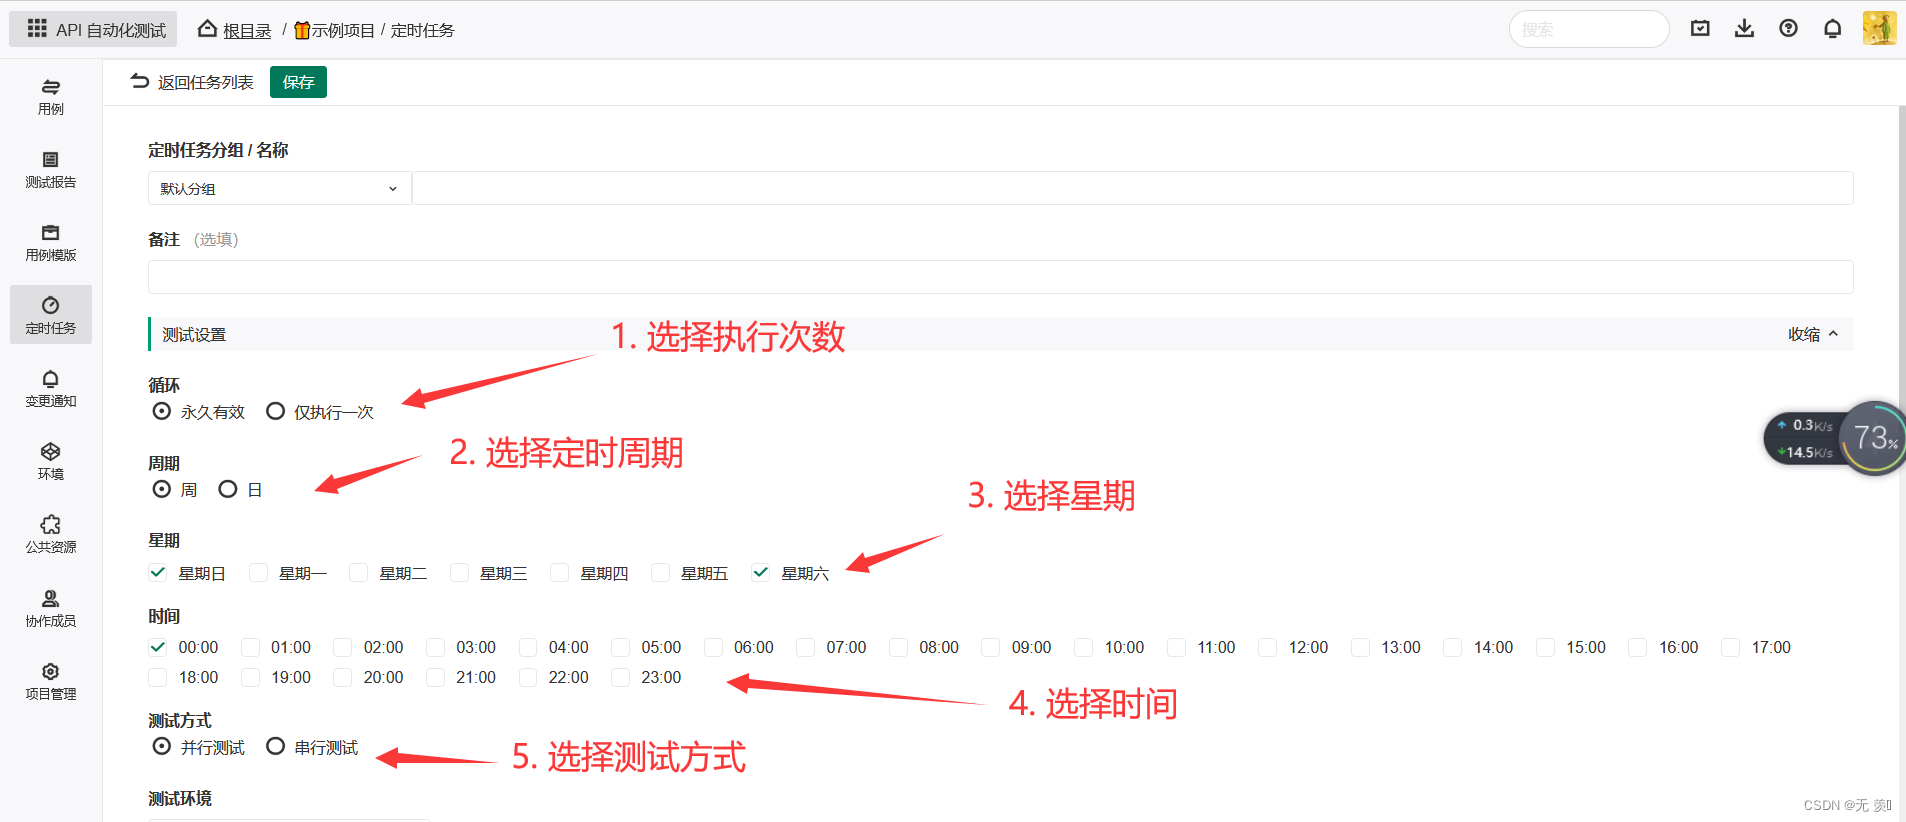Return via 返回任务列表
This screenshot has width=1906, height=822.
point(192,82)
